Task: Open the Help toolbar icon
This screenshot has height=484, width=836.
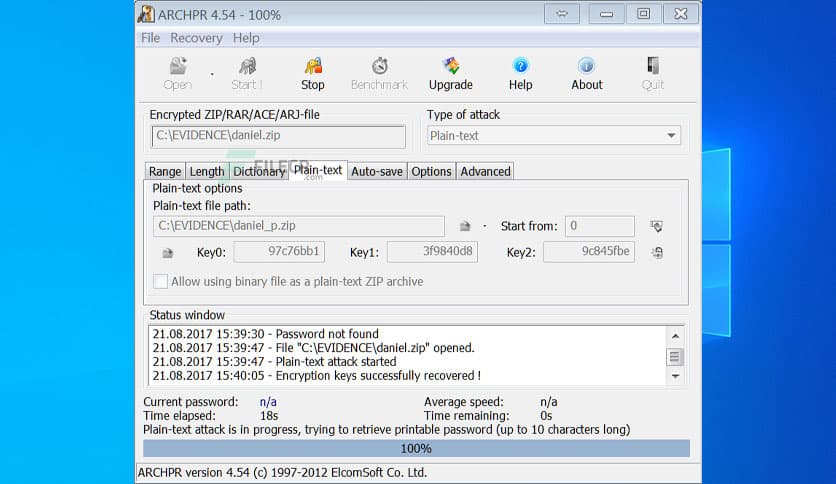Action: [520, 74]
